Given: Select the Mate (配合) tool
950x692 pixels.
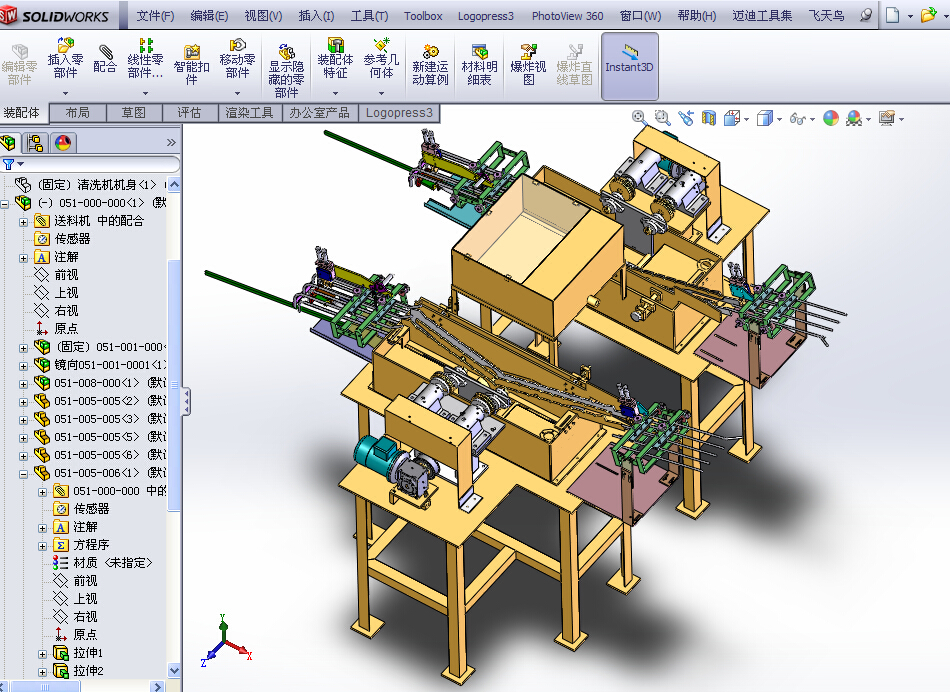Looking at the screenshot, I should pyautogui.click(x=105, y=59).
